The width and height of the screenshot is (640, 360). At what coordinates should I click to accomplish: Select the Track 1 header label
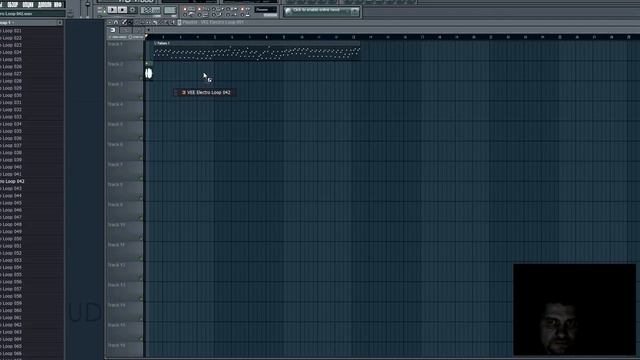115,44
